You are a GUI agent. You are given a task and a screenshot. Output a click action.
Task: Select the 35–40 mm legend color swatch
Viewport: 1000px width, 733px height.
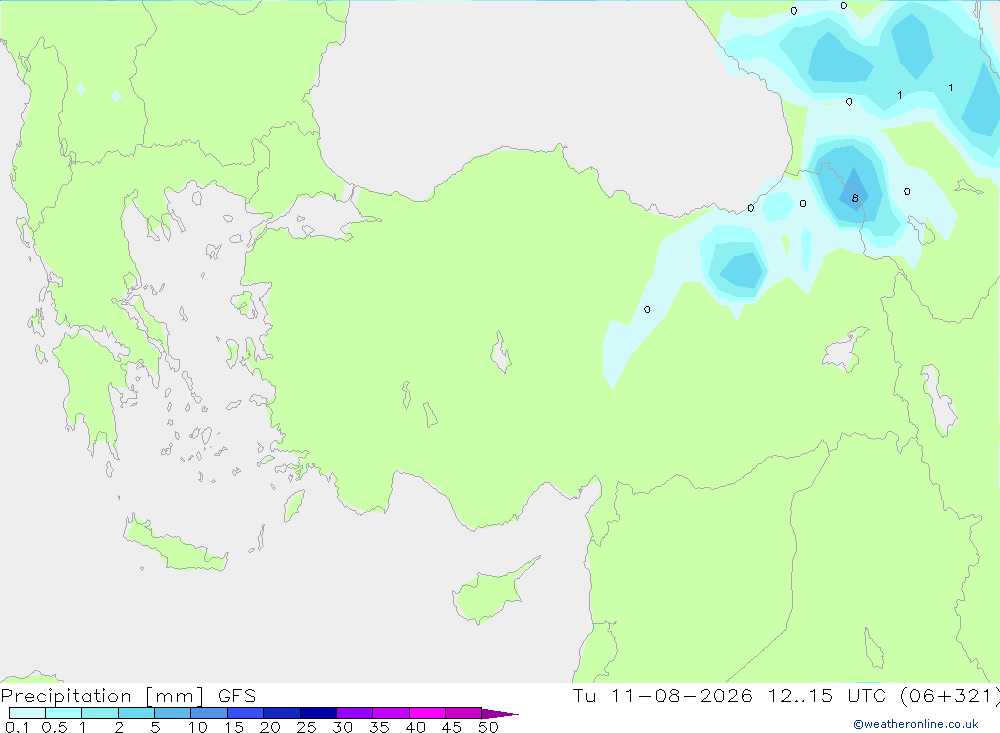[391, 713]
